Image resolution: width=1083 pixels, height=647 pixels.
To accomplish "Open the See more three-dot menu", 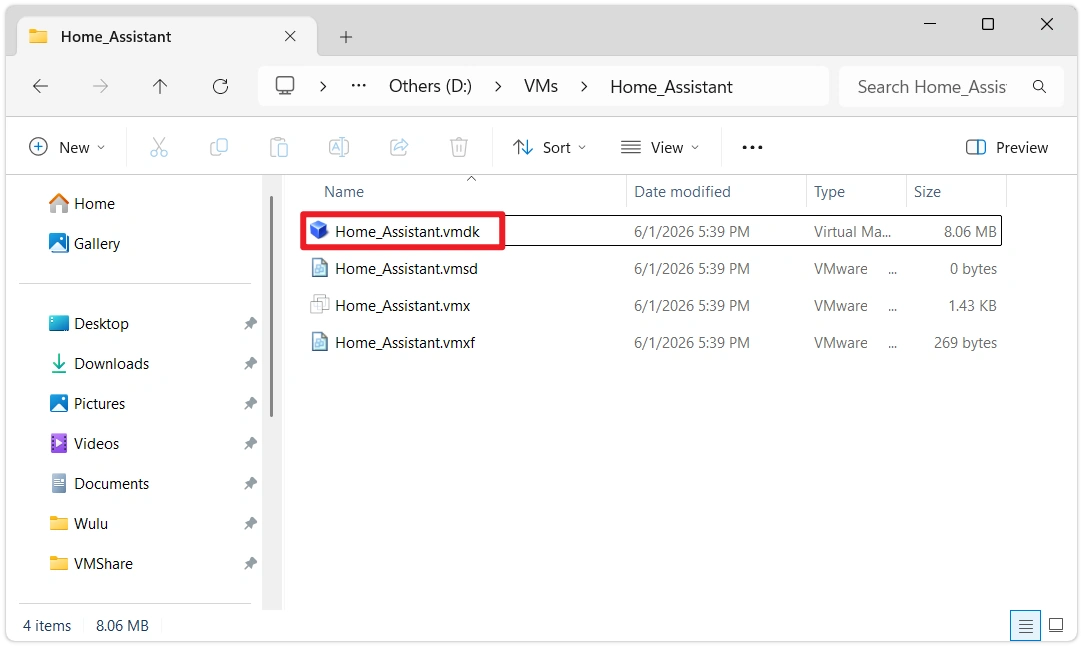I will pyautogui.click(x=752, y=147).
